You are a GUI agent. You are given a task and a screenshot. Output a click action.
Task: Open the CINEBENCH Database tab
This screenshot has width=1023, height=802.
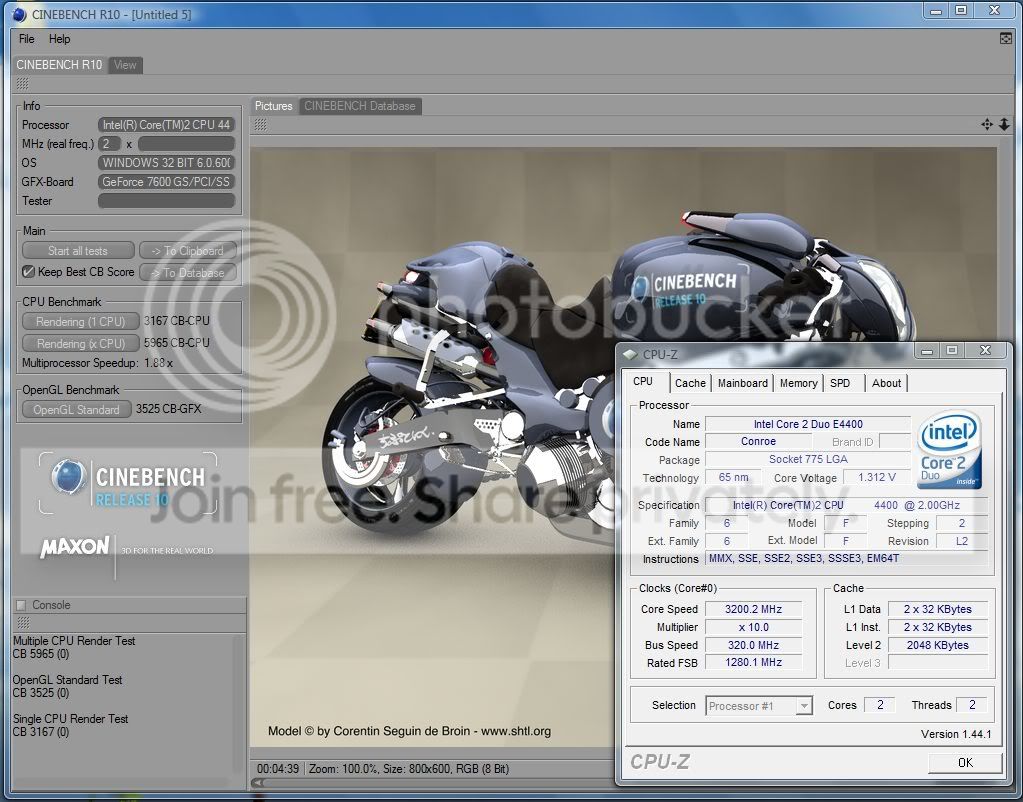click(x=359, y=106)
